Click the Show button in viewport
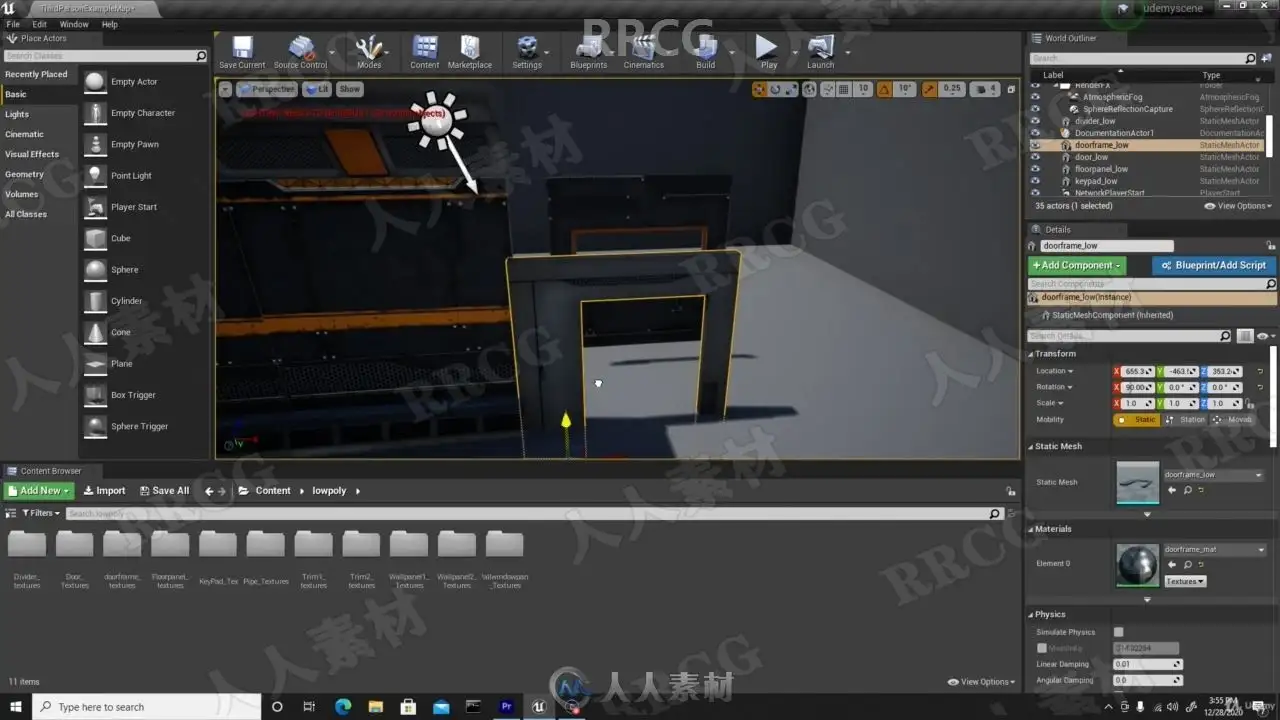The width and height of the screenshot is (1280, 720). pos(350,89)
